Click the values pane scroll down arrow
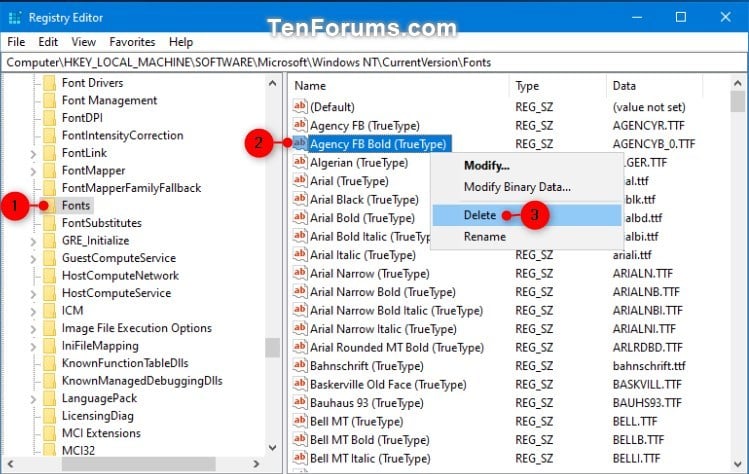This screenshot has height=474, width=749. [738, 464]
